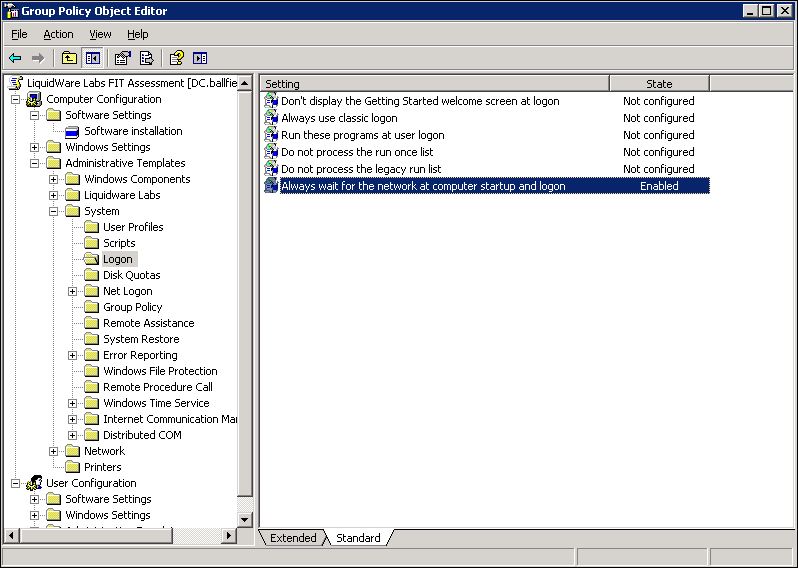Toggle the Show/Hide Console Tree icon
Screen dimensions: 798x568
93,58
